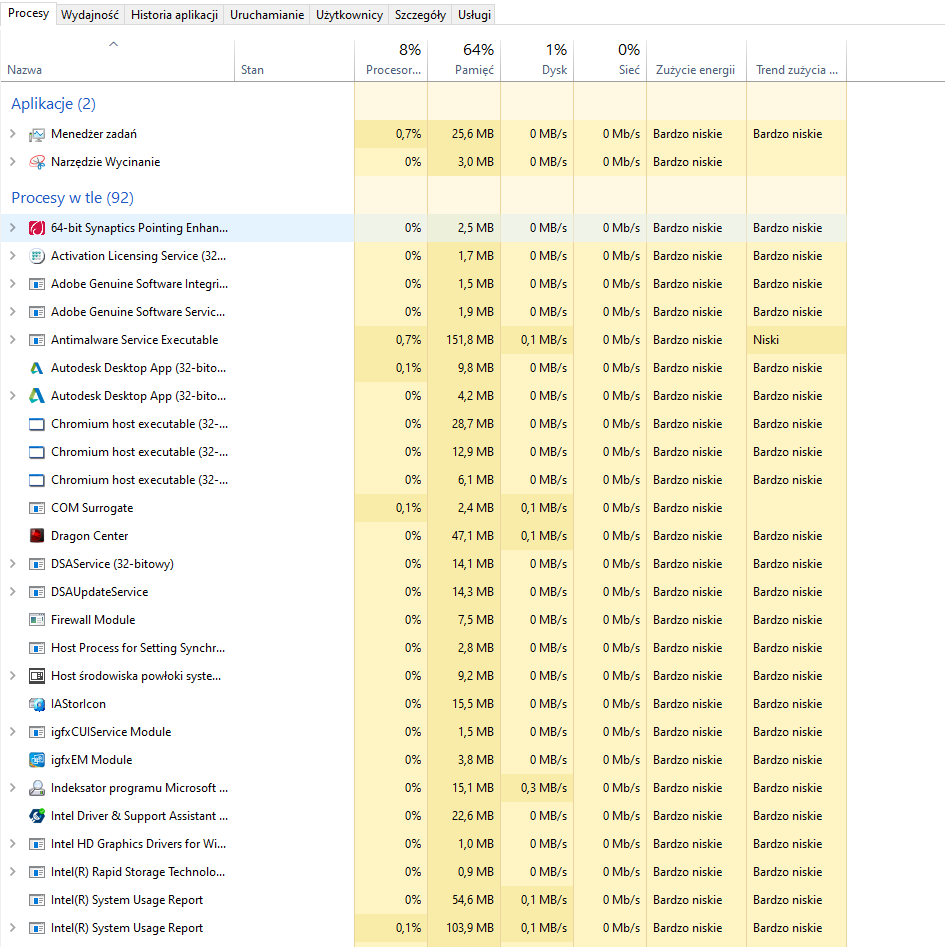Click the Chromium host icon using 12,9 MB

pos(37,452)
